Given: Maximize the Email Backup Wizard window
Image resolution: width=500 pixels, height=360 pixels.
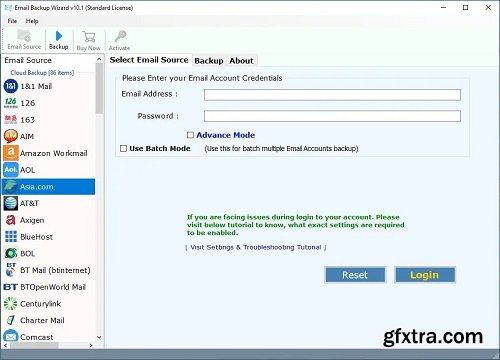Looking at the screenshot, I should (466, 7).
